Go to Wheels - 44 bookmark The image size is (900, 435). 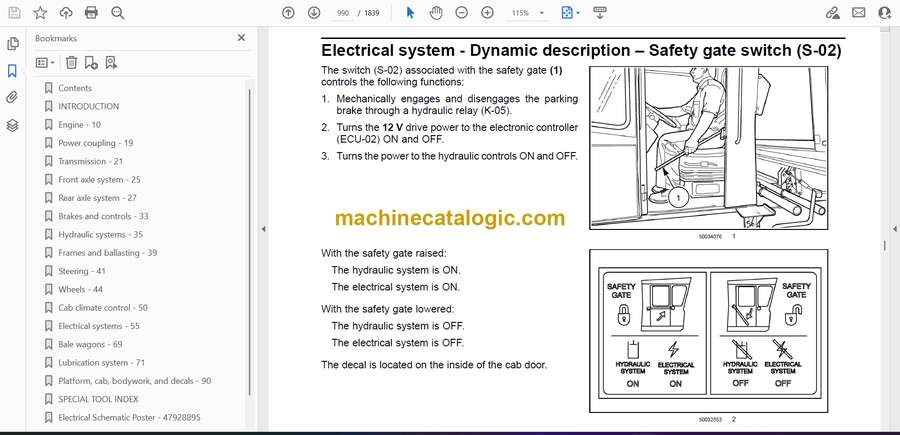[80, 290]
